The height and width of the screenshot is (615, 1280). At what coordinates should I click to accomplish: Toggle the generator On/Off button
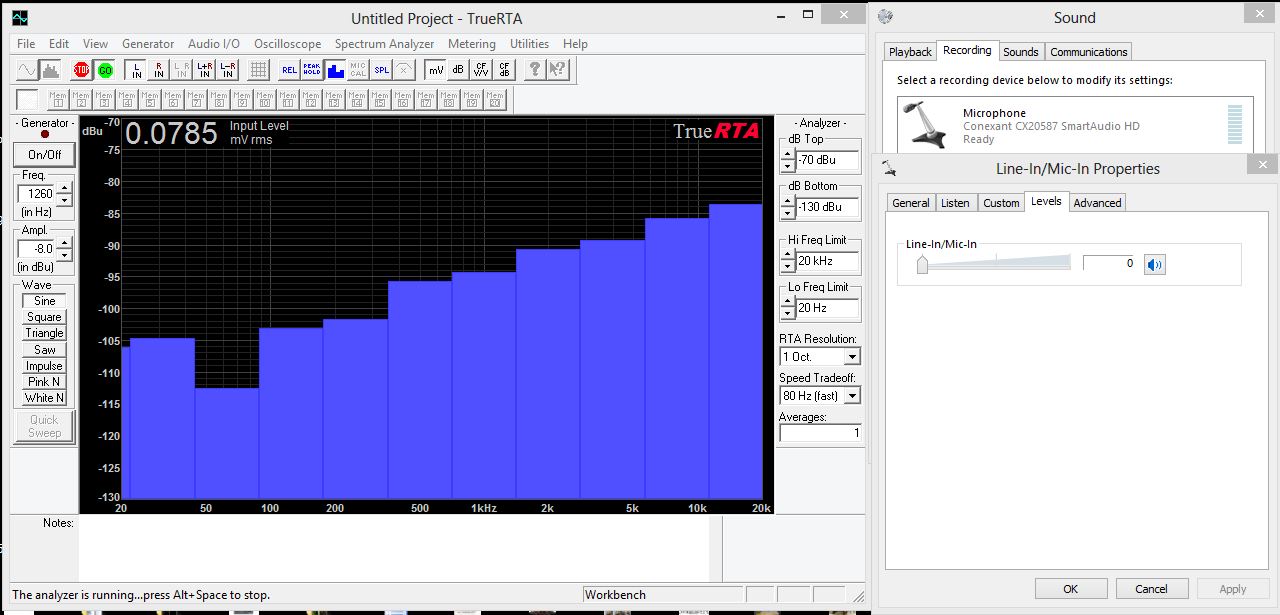(x=44, y=155)
